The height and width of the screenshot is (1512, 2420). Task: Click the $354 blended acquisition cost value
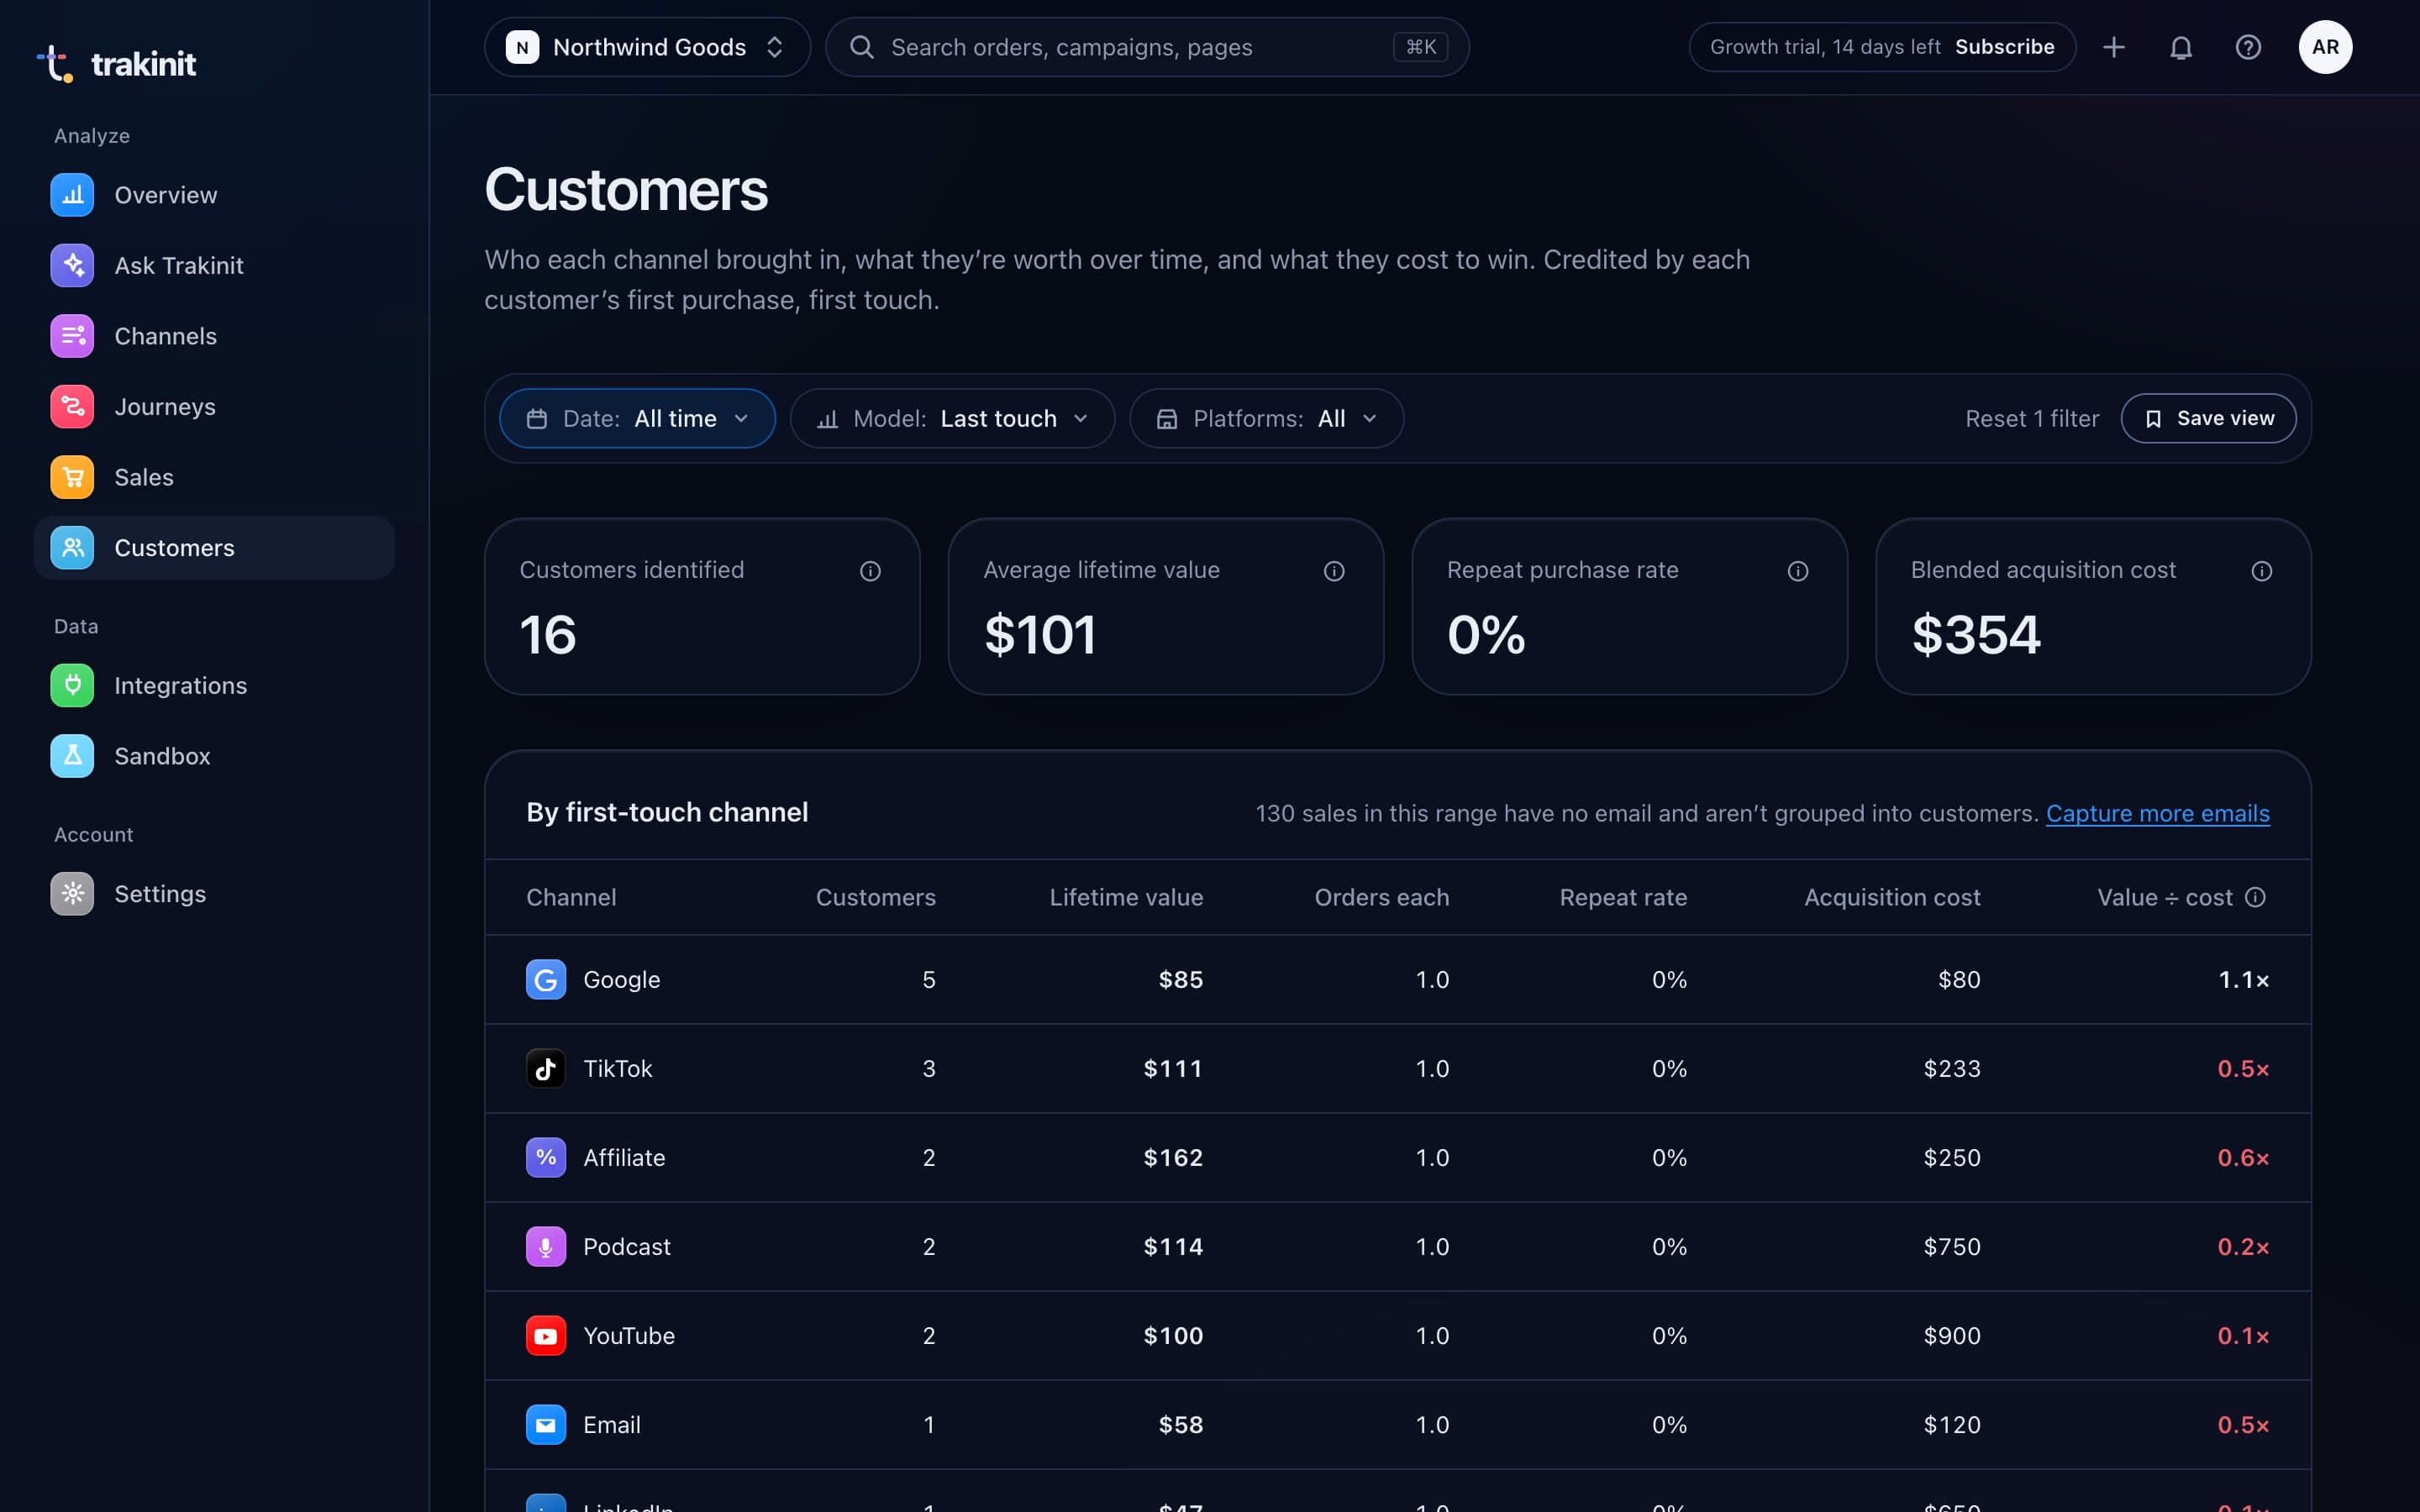(x=1975, y=634)
